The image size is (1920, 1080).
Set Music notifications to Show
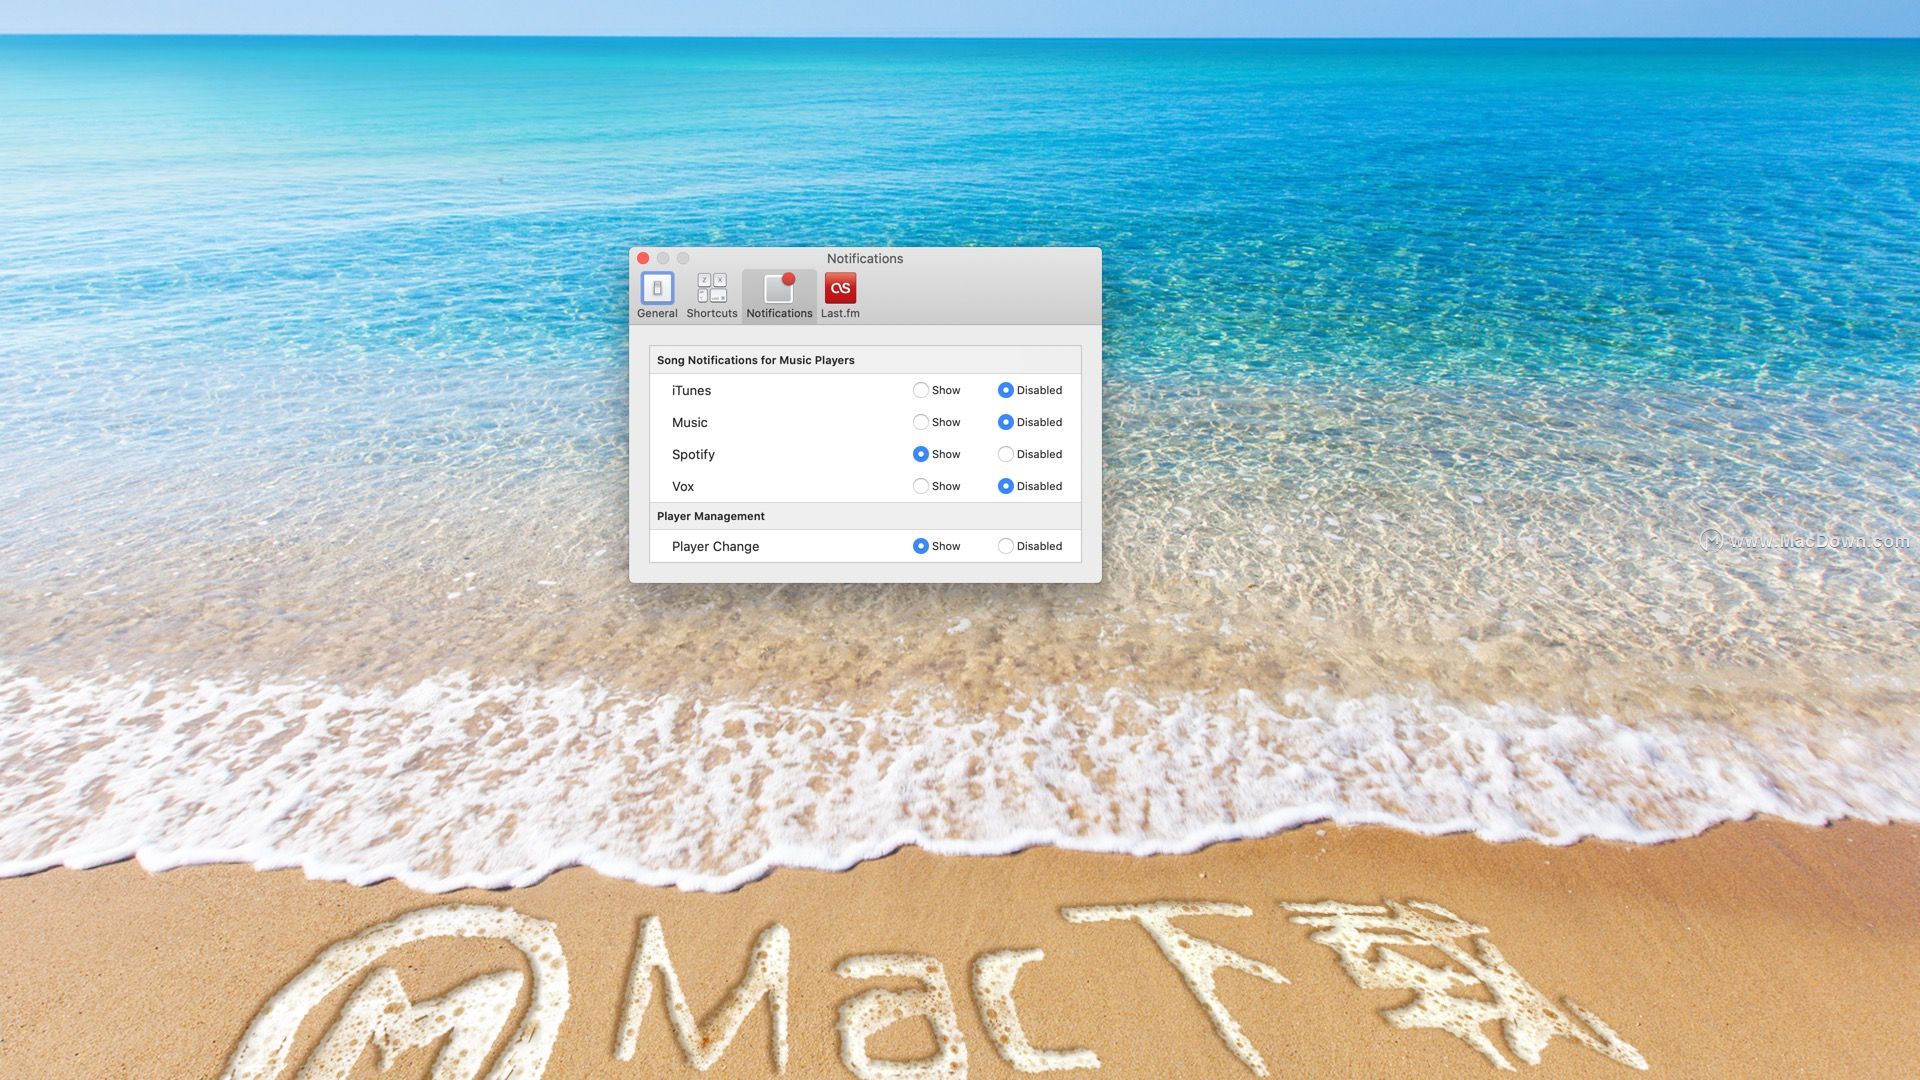coord(921,422)
